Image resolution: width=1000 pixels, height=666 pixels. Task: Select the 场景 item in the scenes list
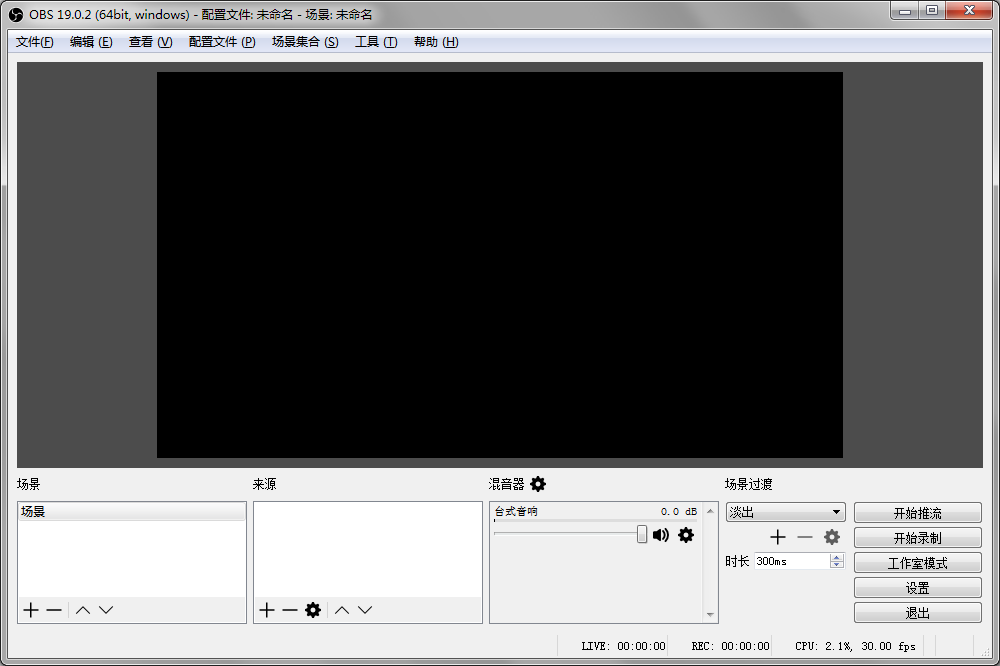pyautogui.click(x=60, y=510)
